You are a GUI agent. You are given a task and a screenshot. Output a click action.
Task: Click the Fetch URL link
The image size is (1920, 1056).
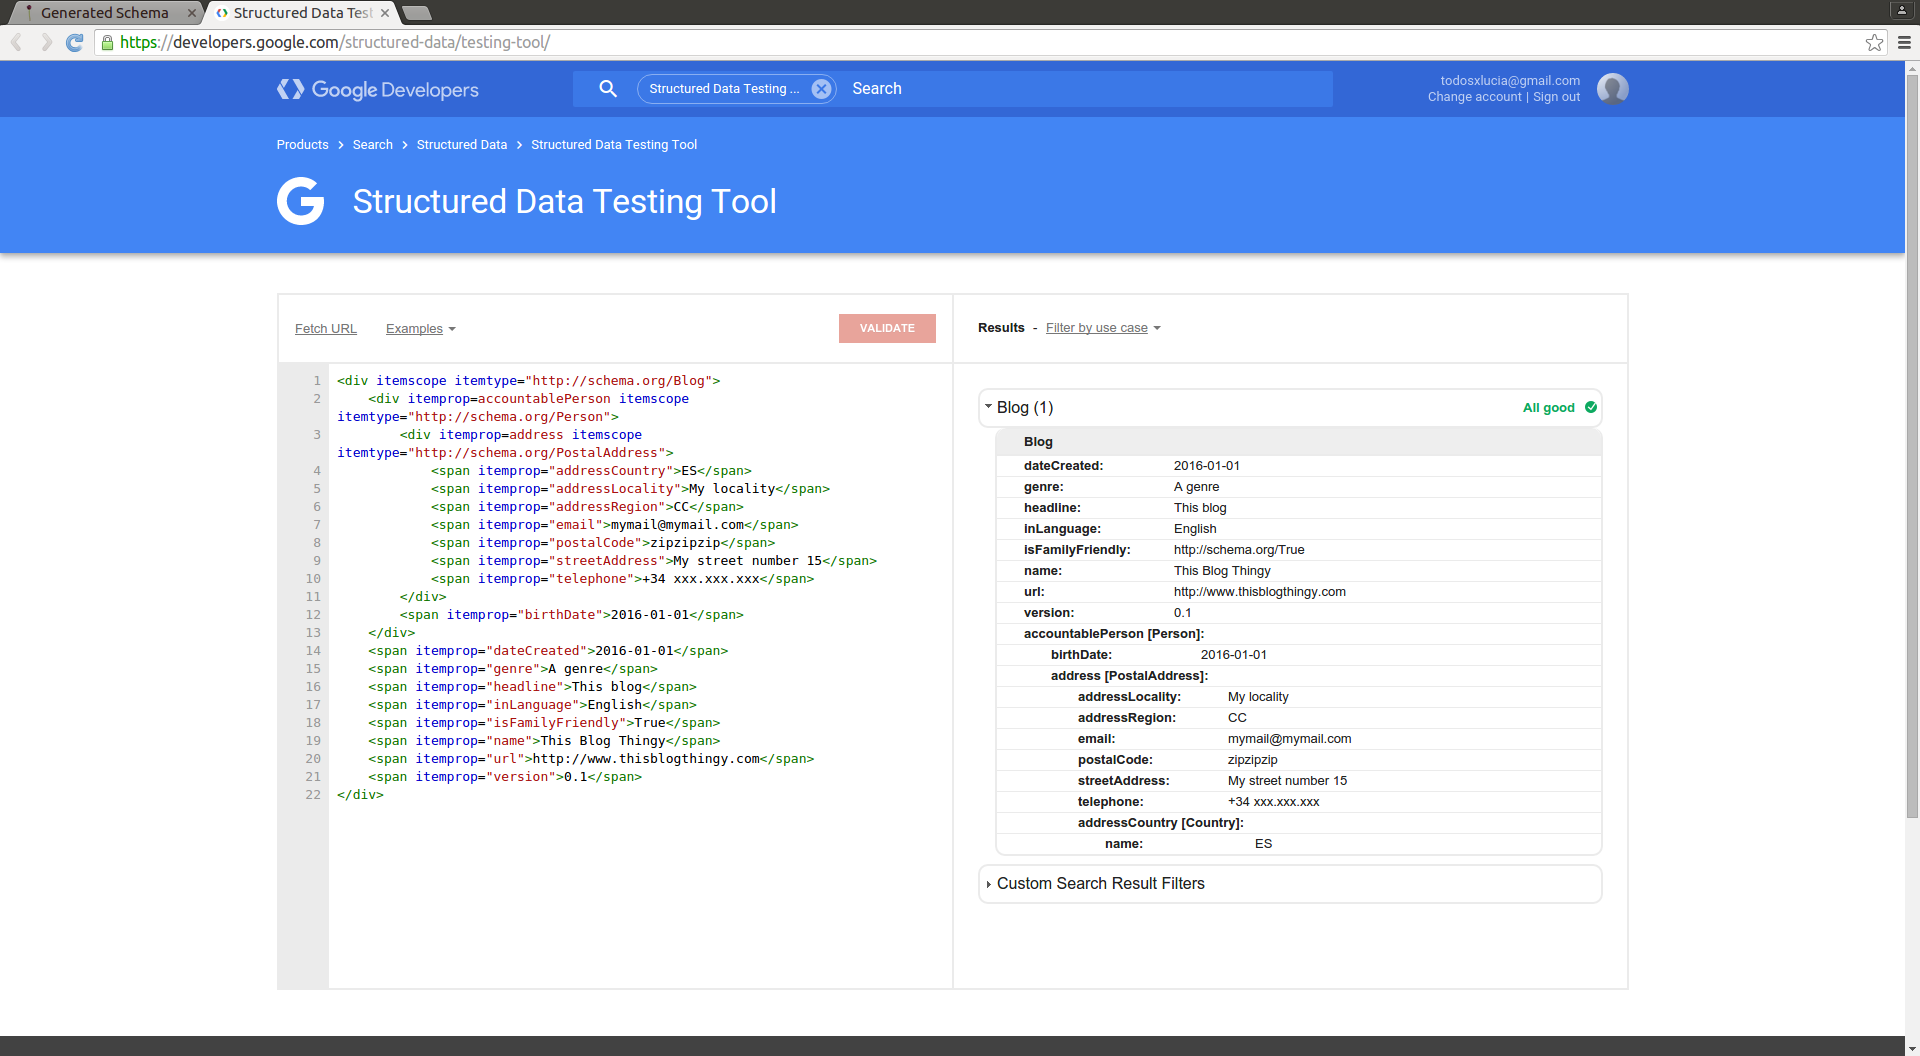pos(325,329)
